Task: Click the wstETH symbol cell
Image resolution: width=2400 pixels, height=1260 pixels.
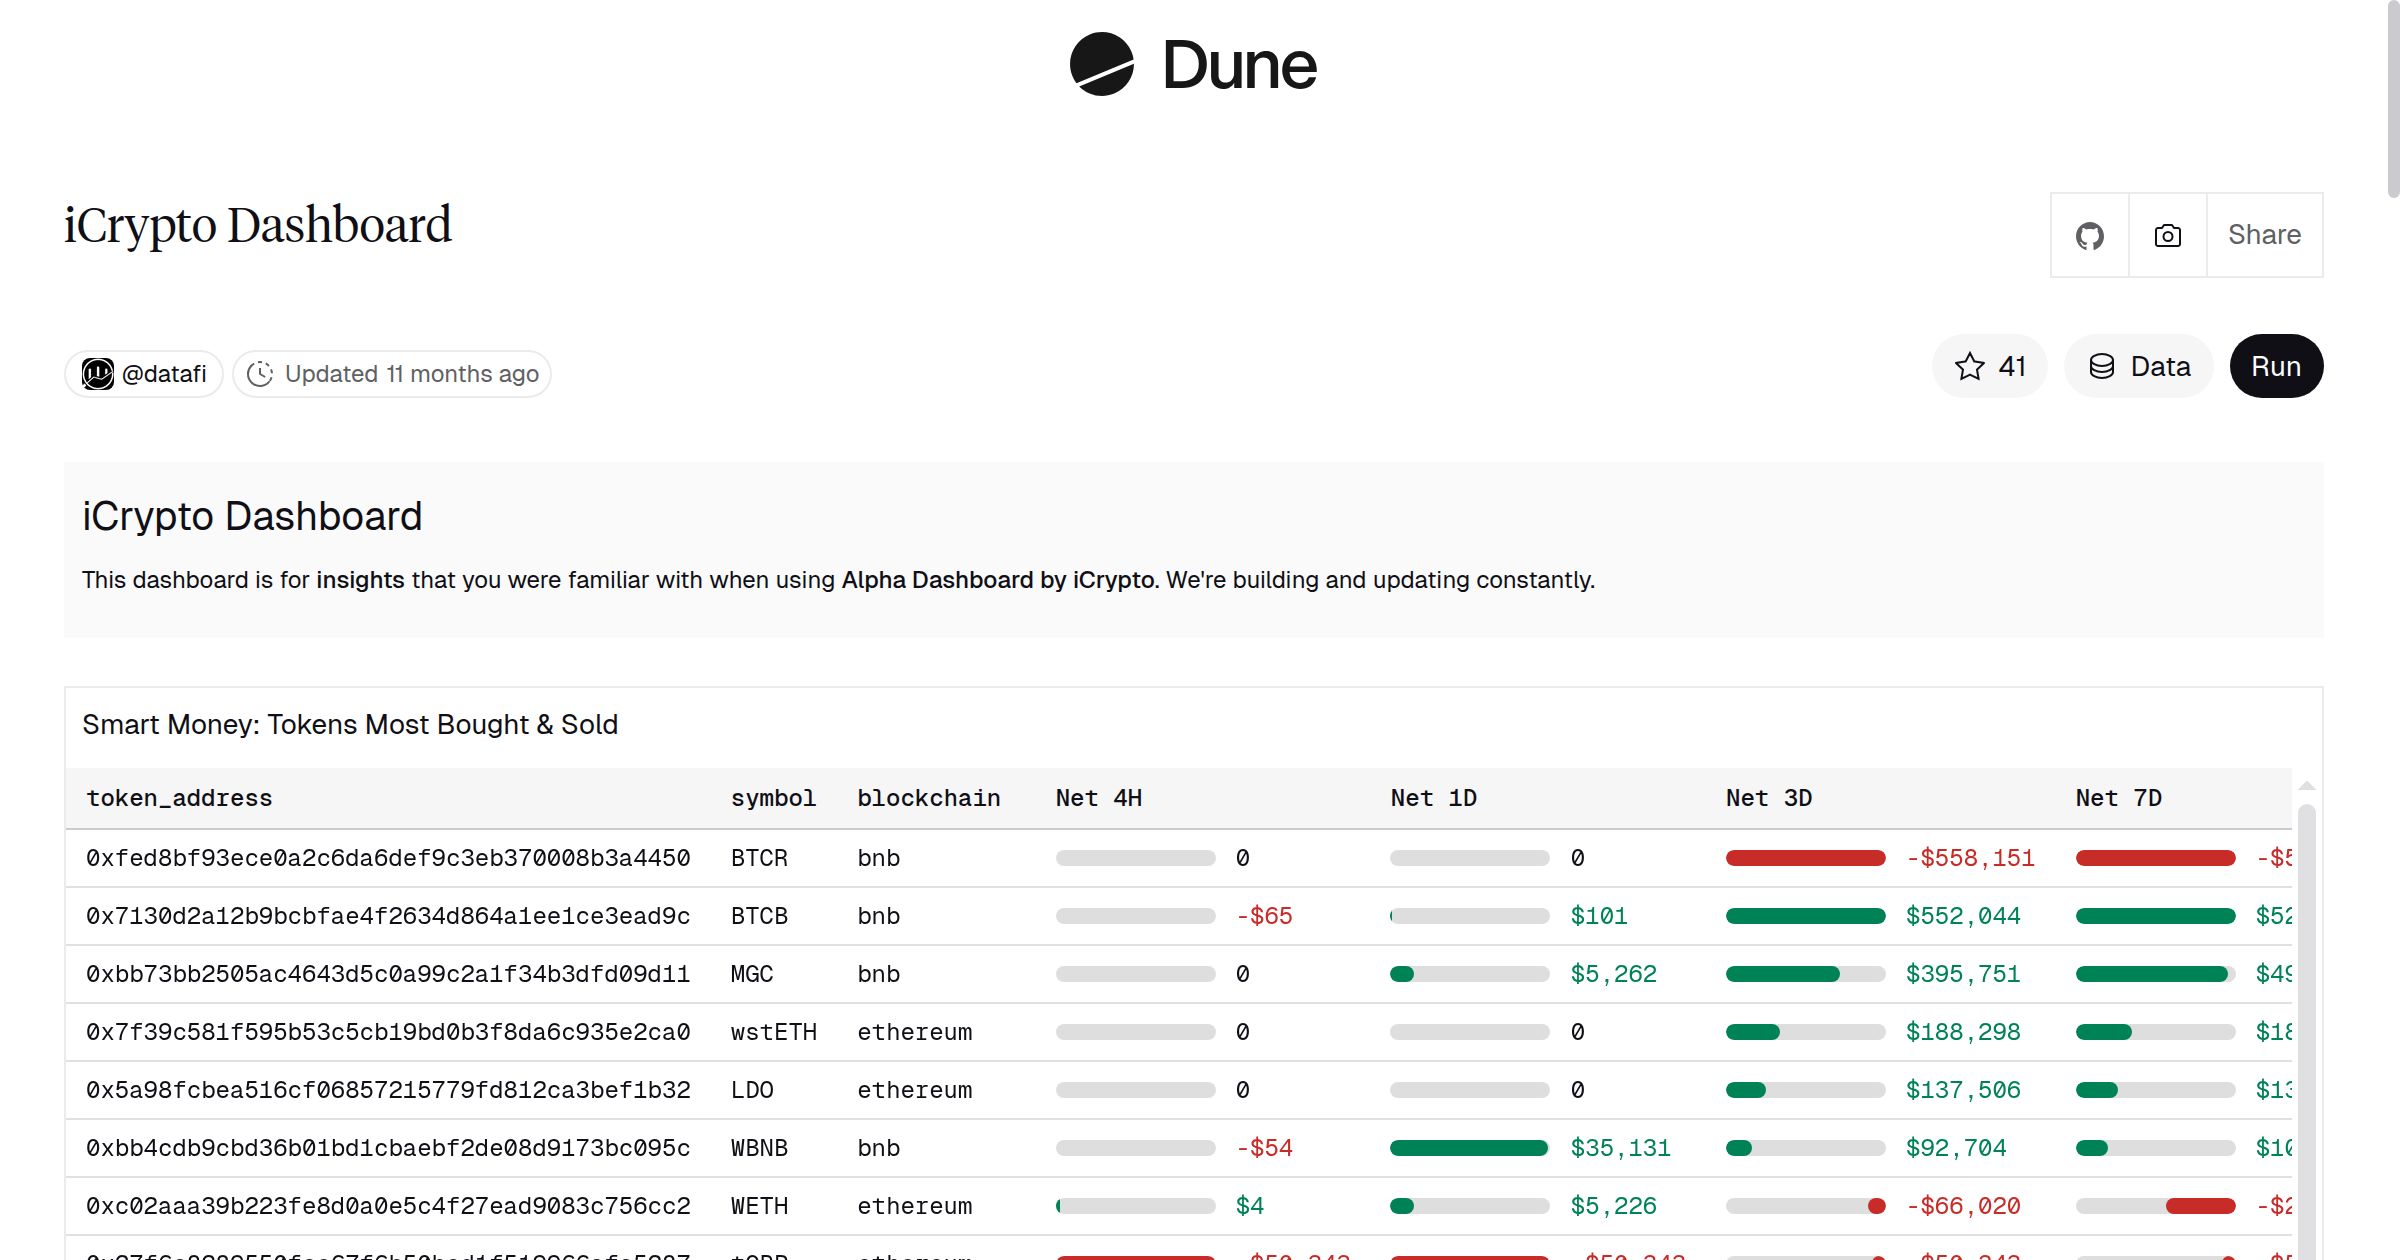Action: (x=774, y=1032)
